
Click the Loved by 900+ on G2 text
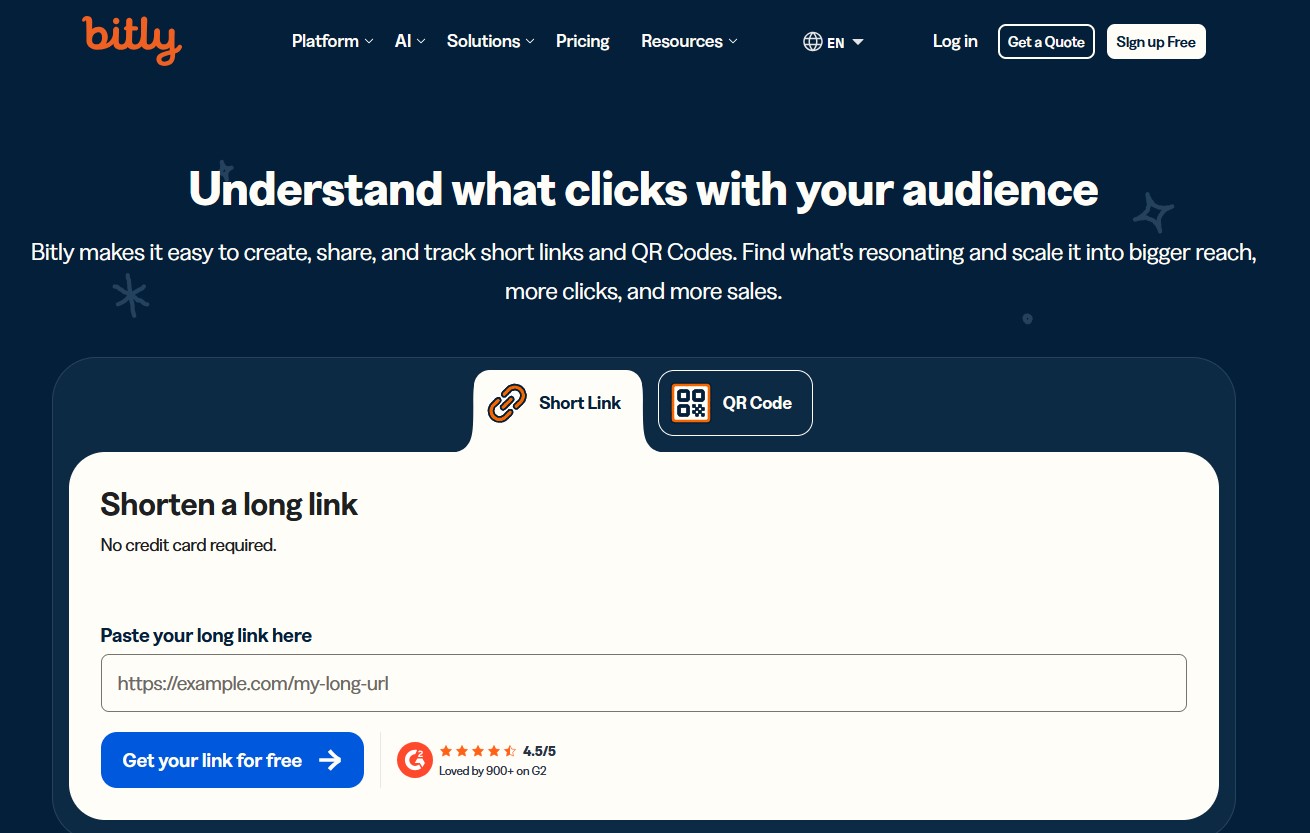click(493, 771)
